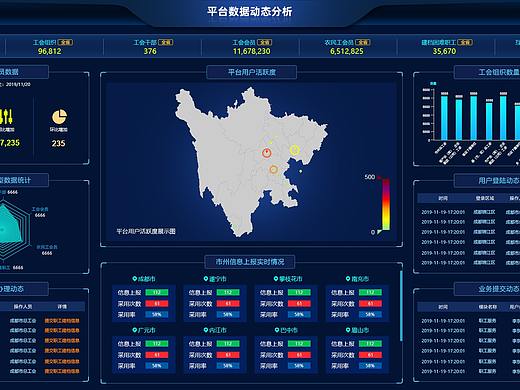Click the heat legend color gradient bar
Viewport: 520px width, 390px height.
pos(386,204)
